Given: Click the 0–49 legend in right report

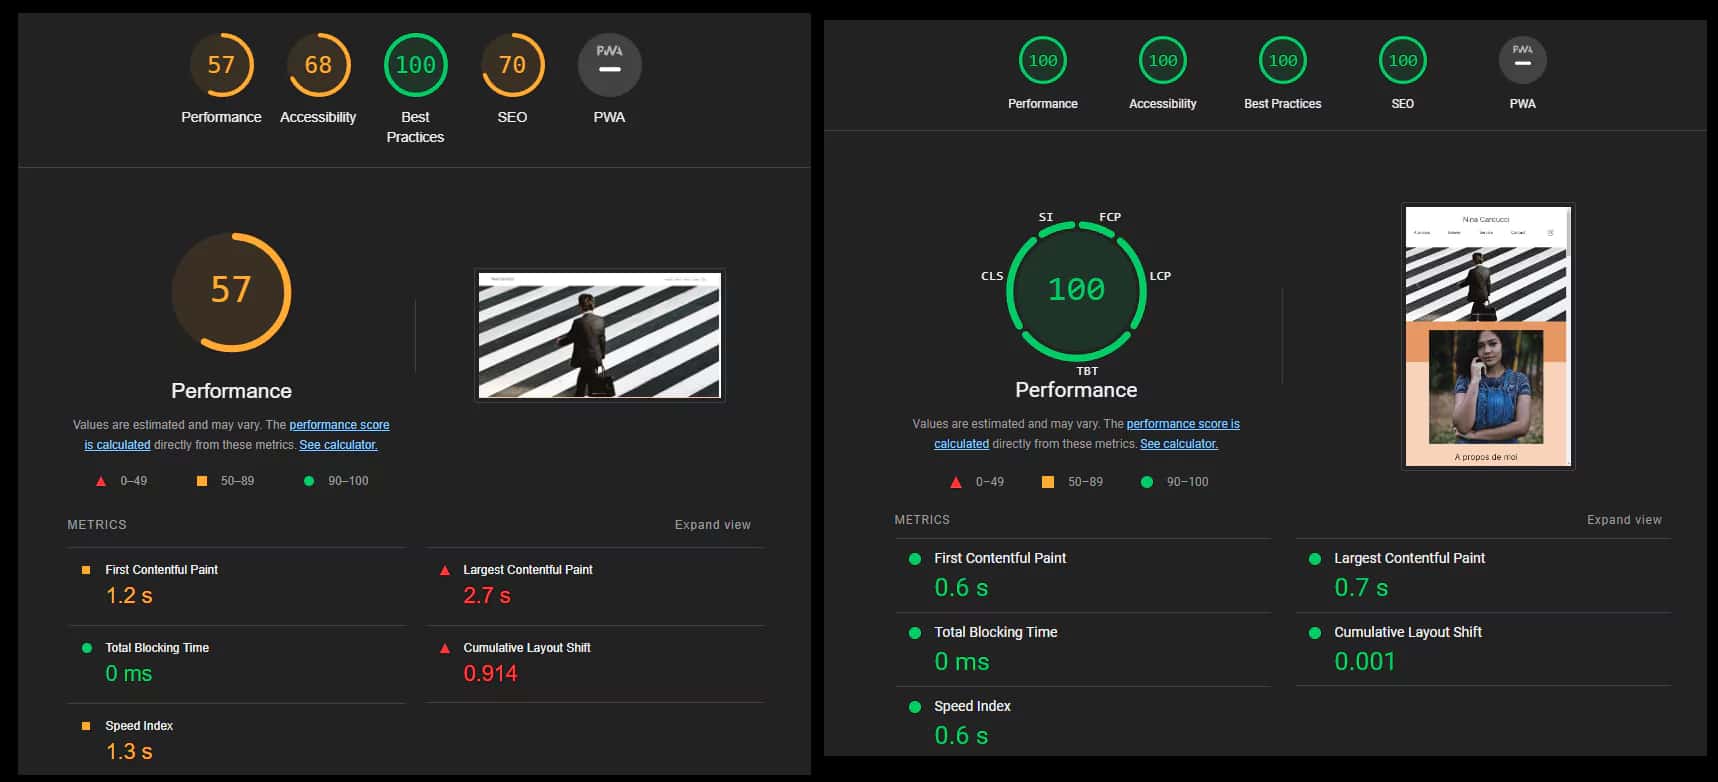Looking at the screenshot, I should point(977,482).
